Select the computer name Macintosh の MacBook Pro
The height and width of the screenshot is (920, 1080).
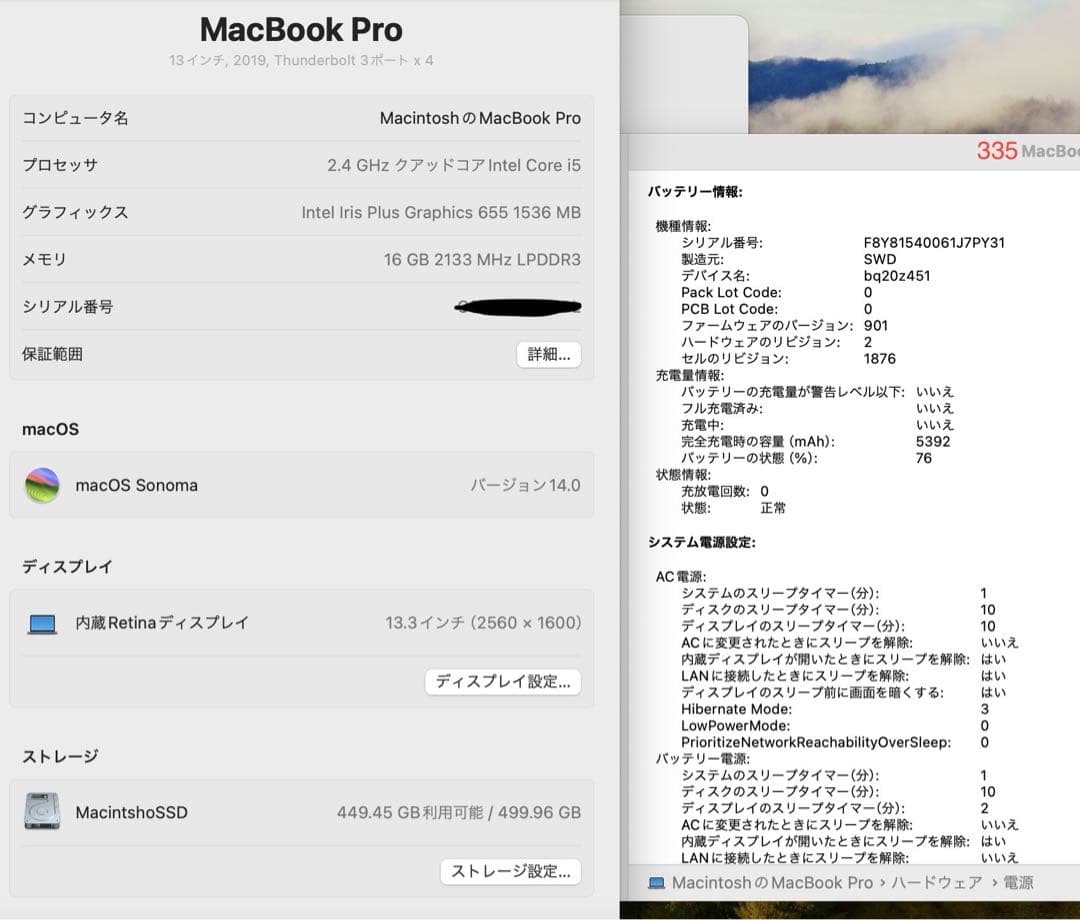point(481,118)
